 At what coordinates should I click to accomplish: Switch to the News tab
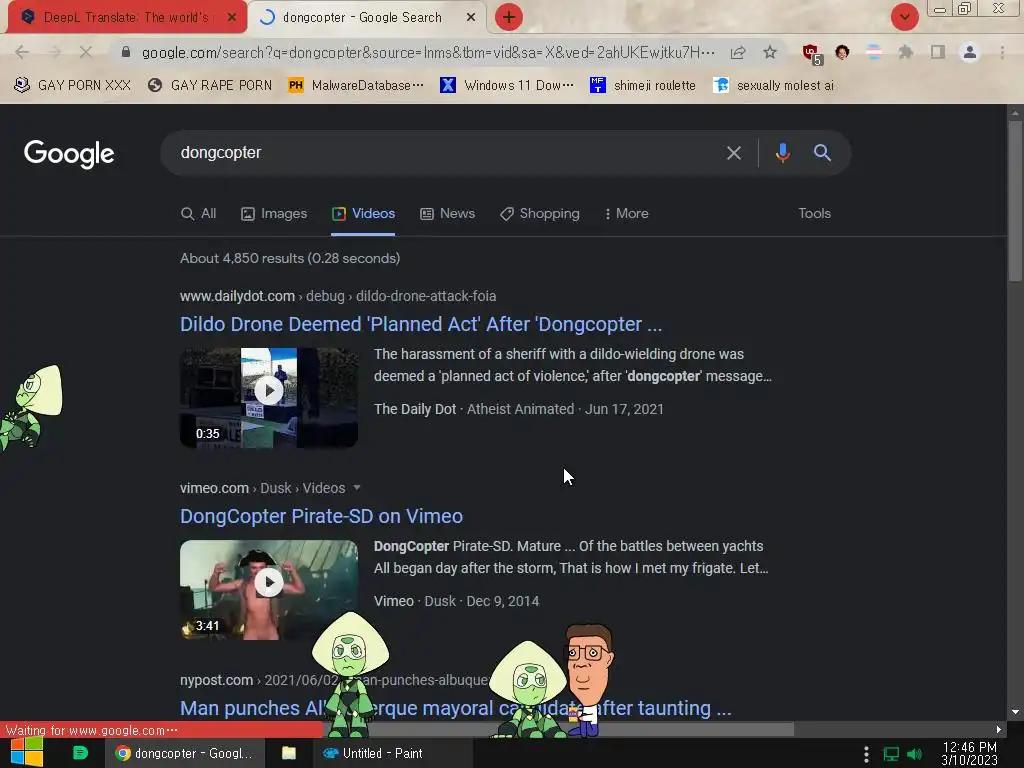[x=447, y=214]
